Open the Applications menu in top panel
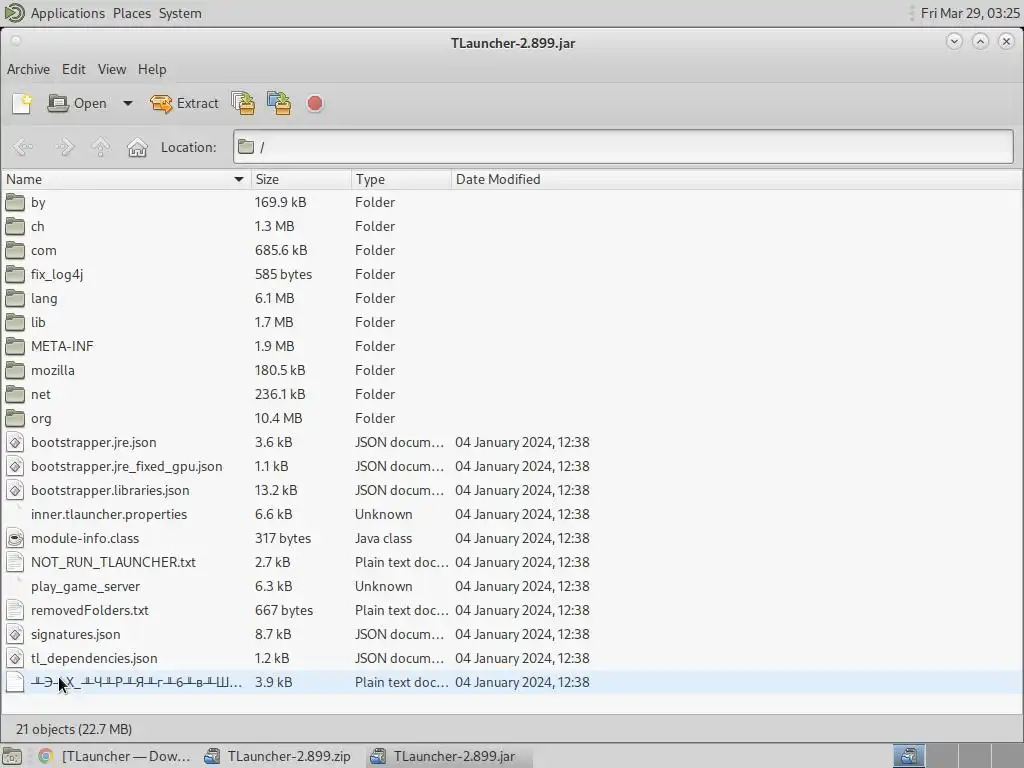Screen dimensions: 1024x768 pos(67,13)
